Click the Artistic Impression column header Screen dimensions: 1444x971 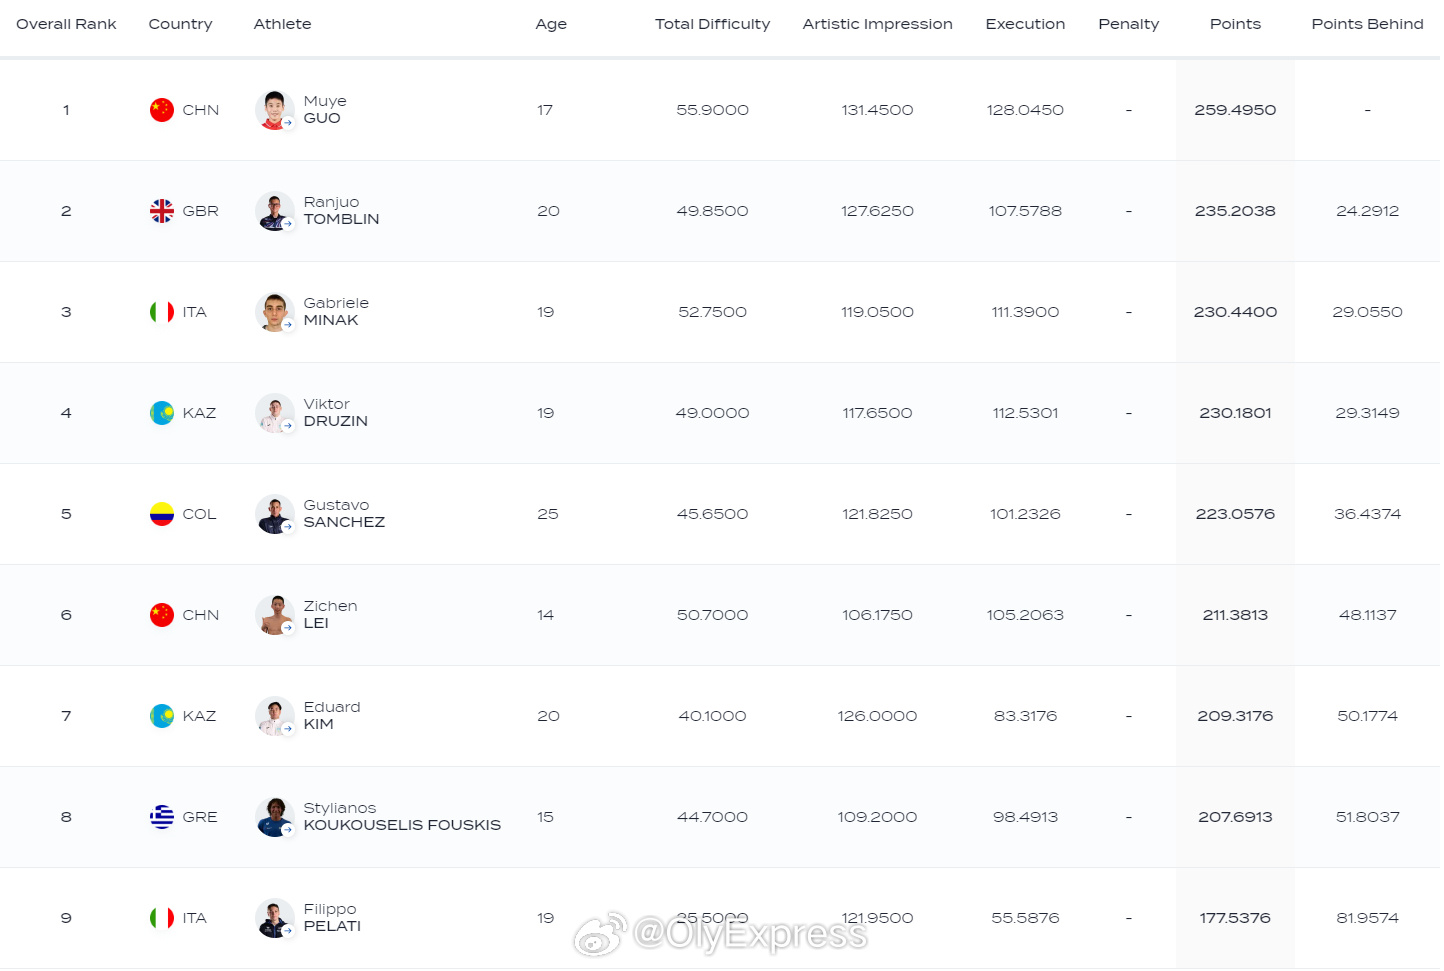[877, 24]
